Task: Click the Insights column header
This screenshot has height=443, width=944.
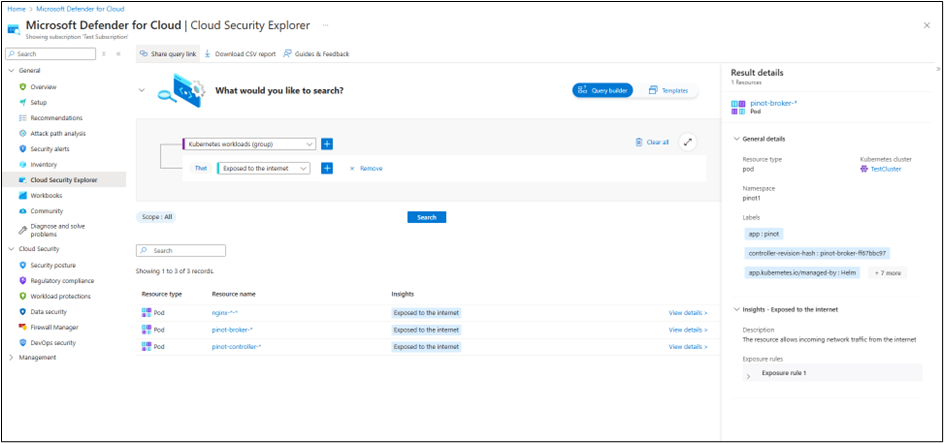Action: pos(402,294)
